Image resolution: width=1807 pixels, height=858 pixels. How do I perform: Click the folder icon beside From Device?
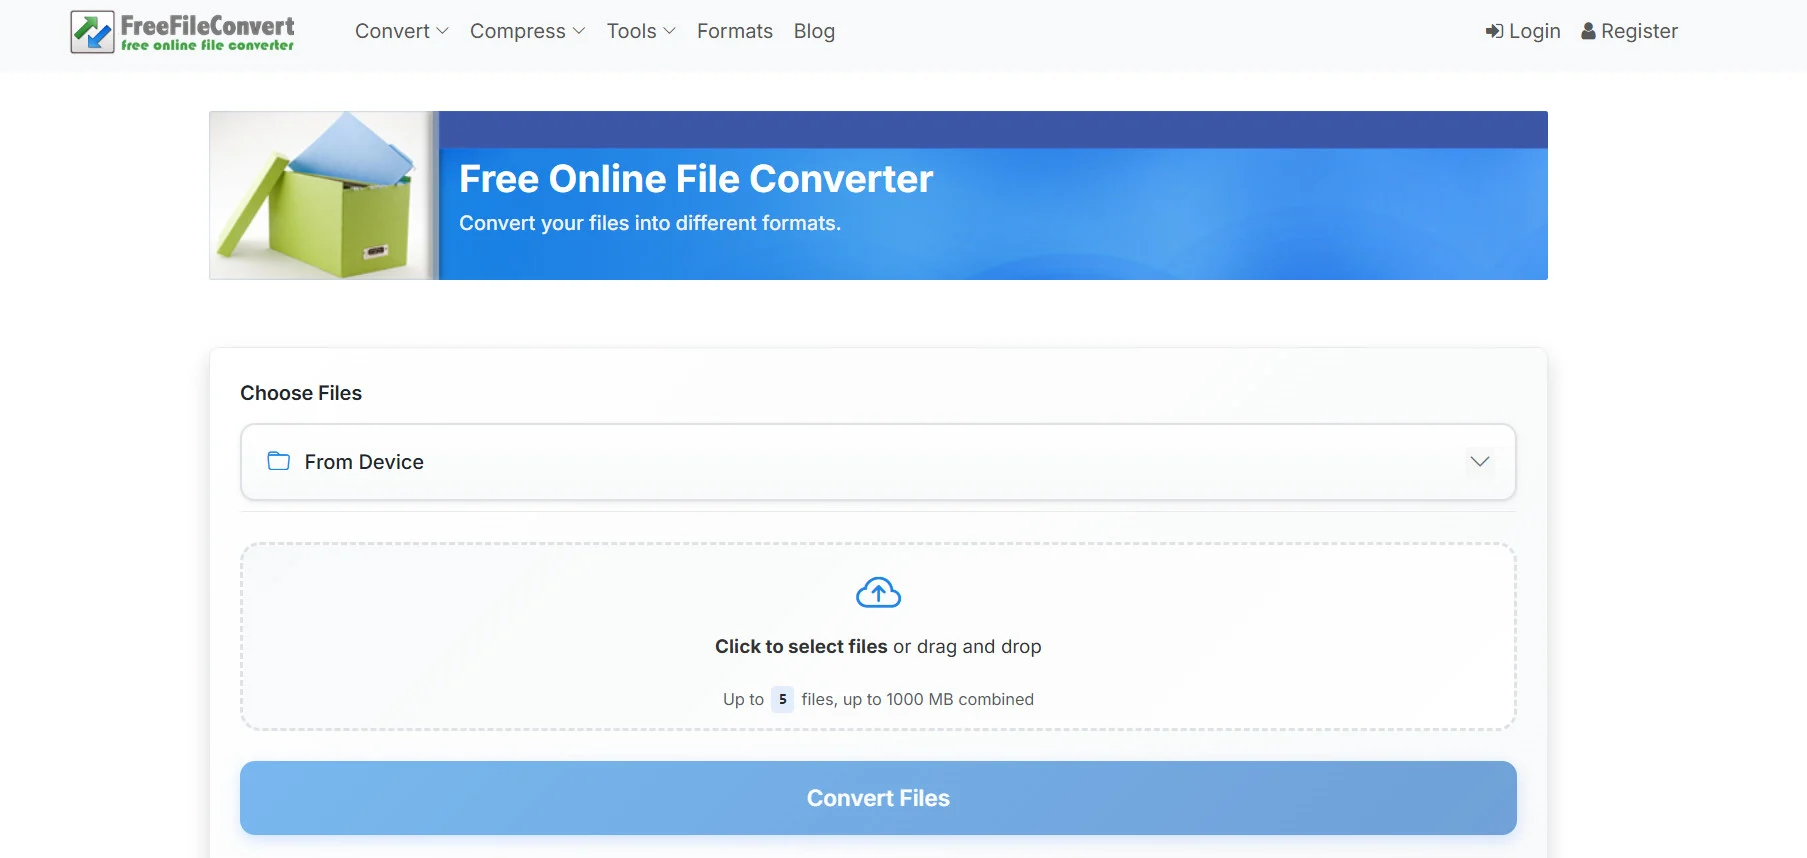coord(279,461)
